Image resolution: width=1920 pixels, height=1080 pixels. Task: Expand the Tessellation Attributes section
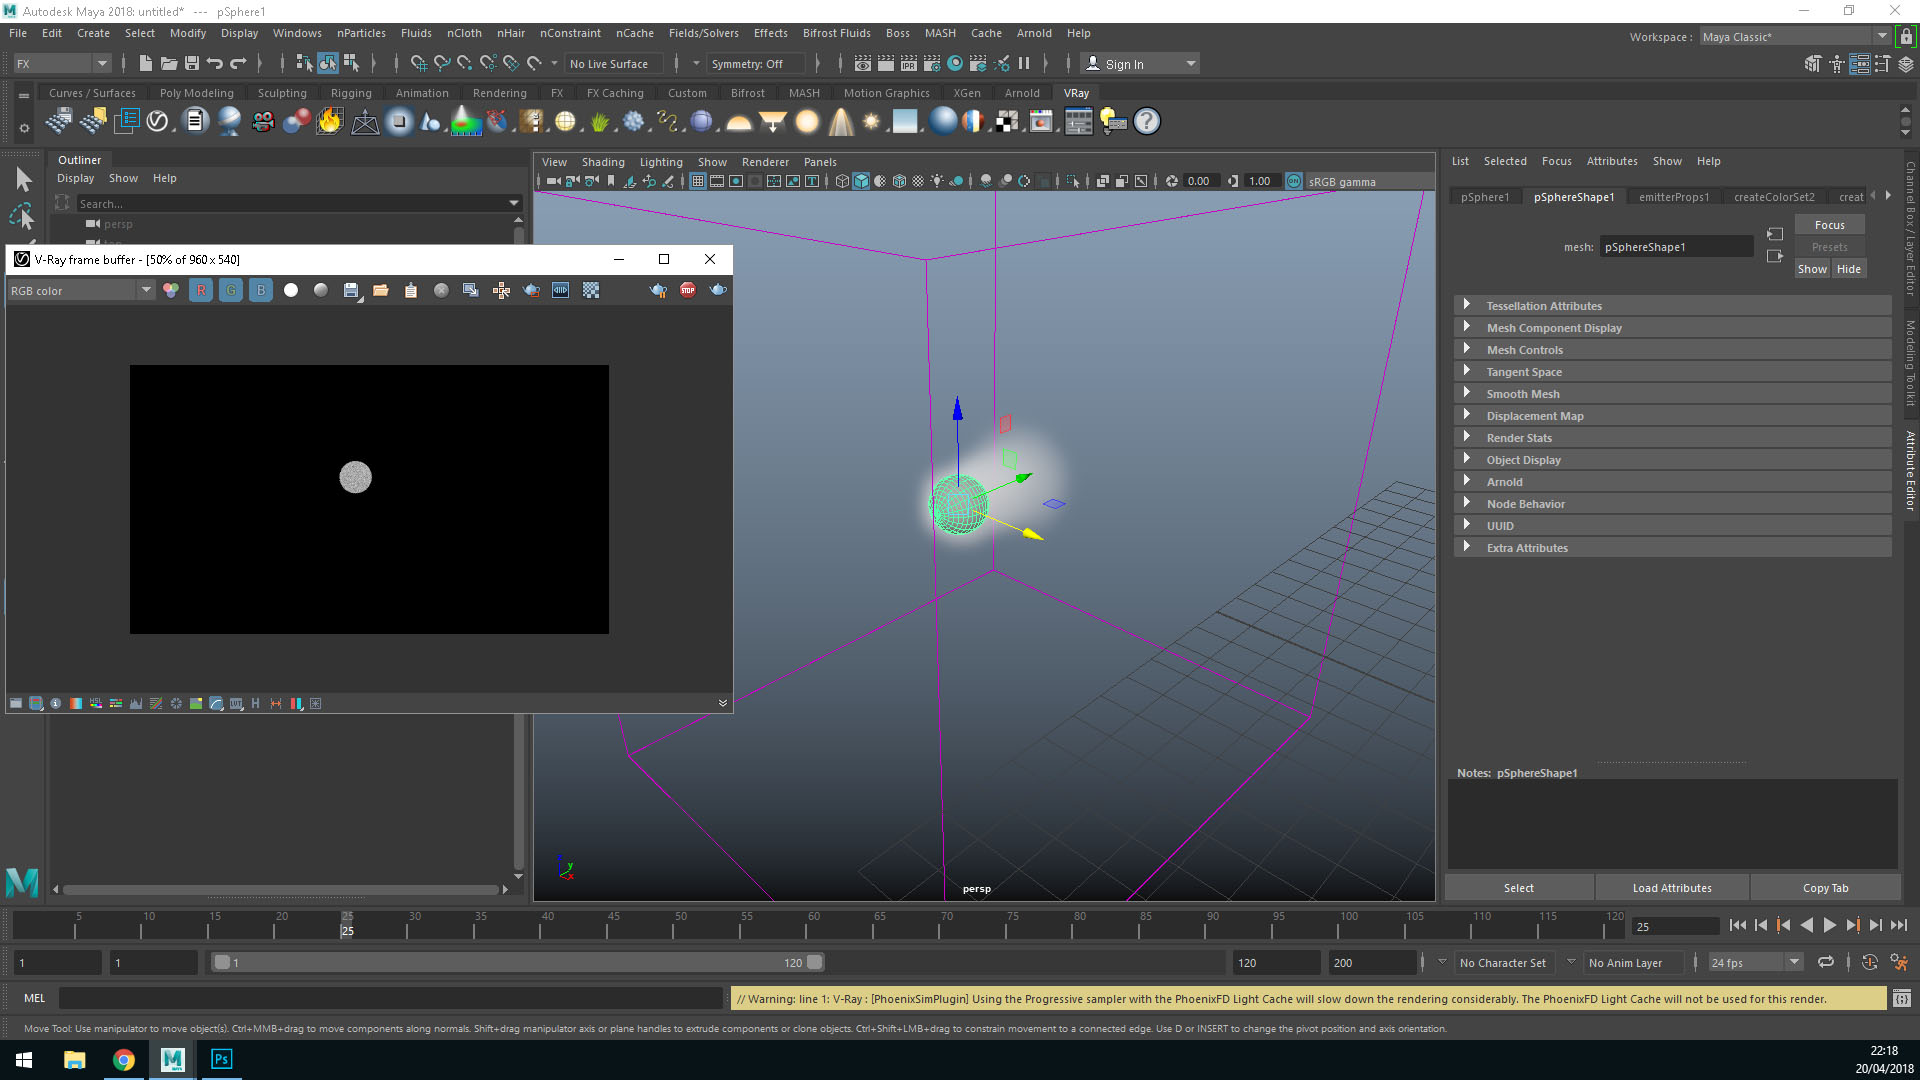pos(1672,306)
